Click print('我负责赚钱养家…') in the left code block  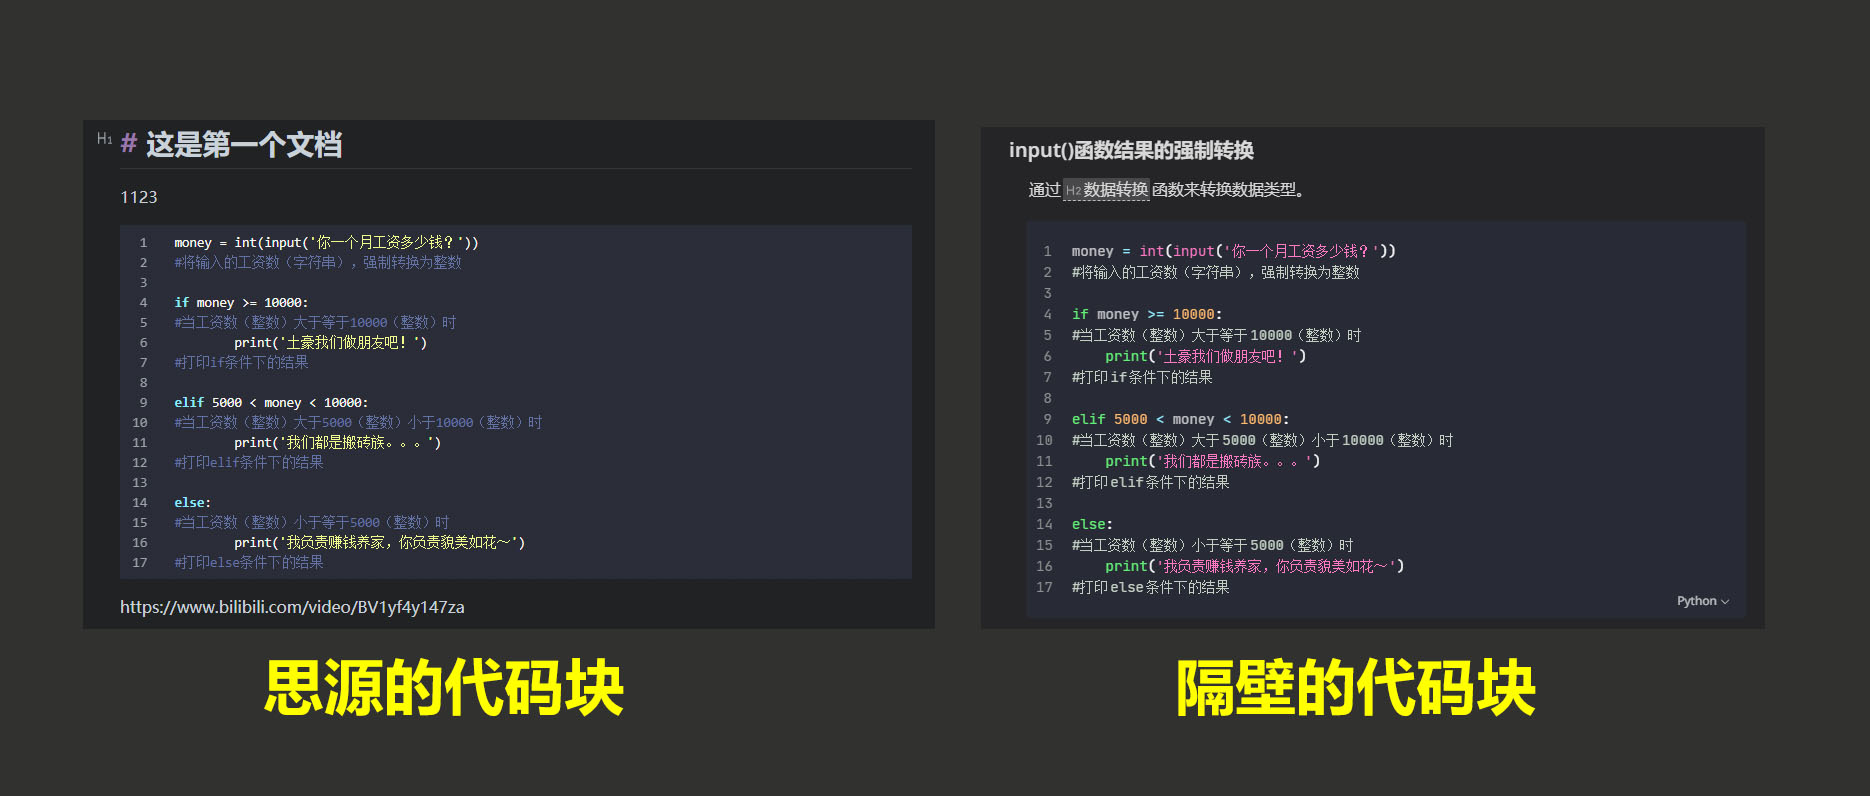[380, 542]
